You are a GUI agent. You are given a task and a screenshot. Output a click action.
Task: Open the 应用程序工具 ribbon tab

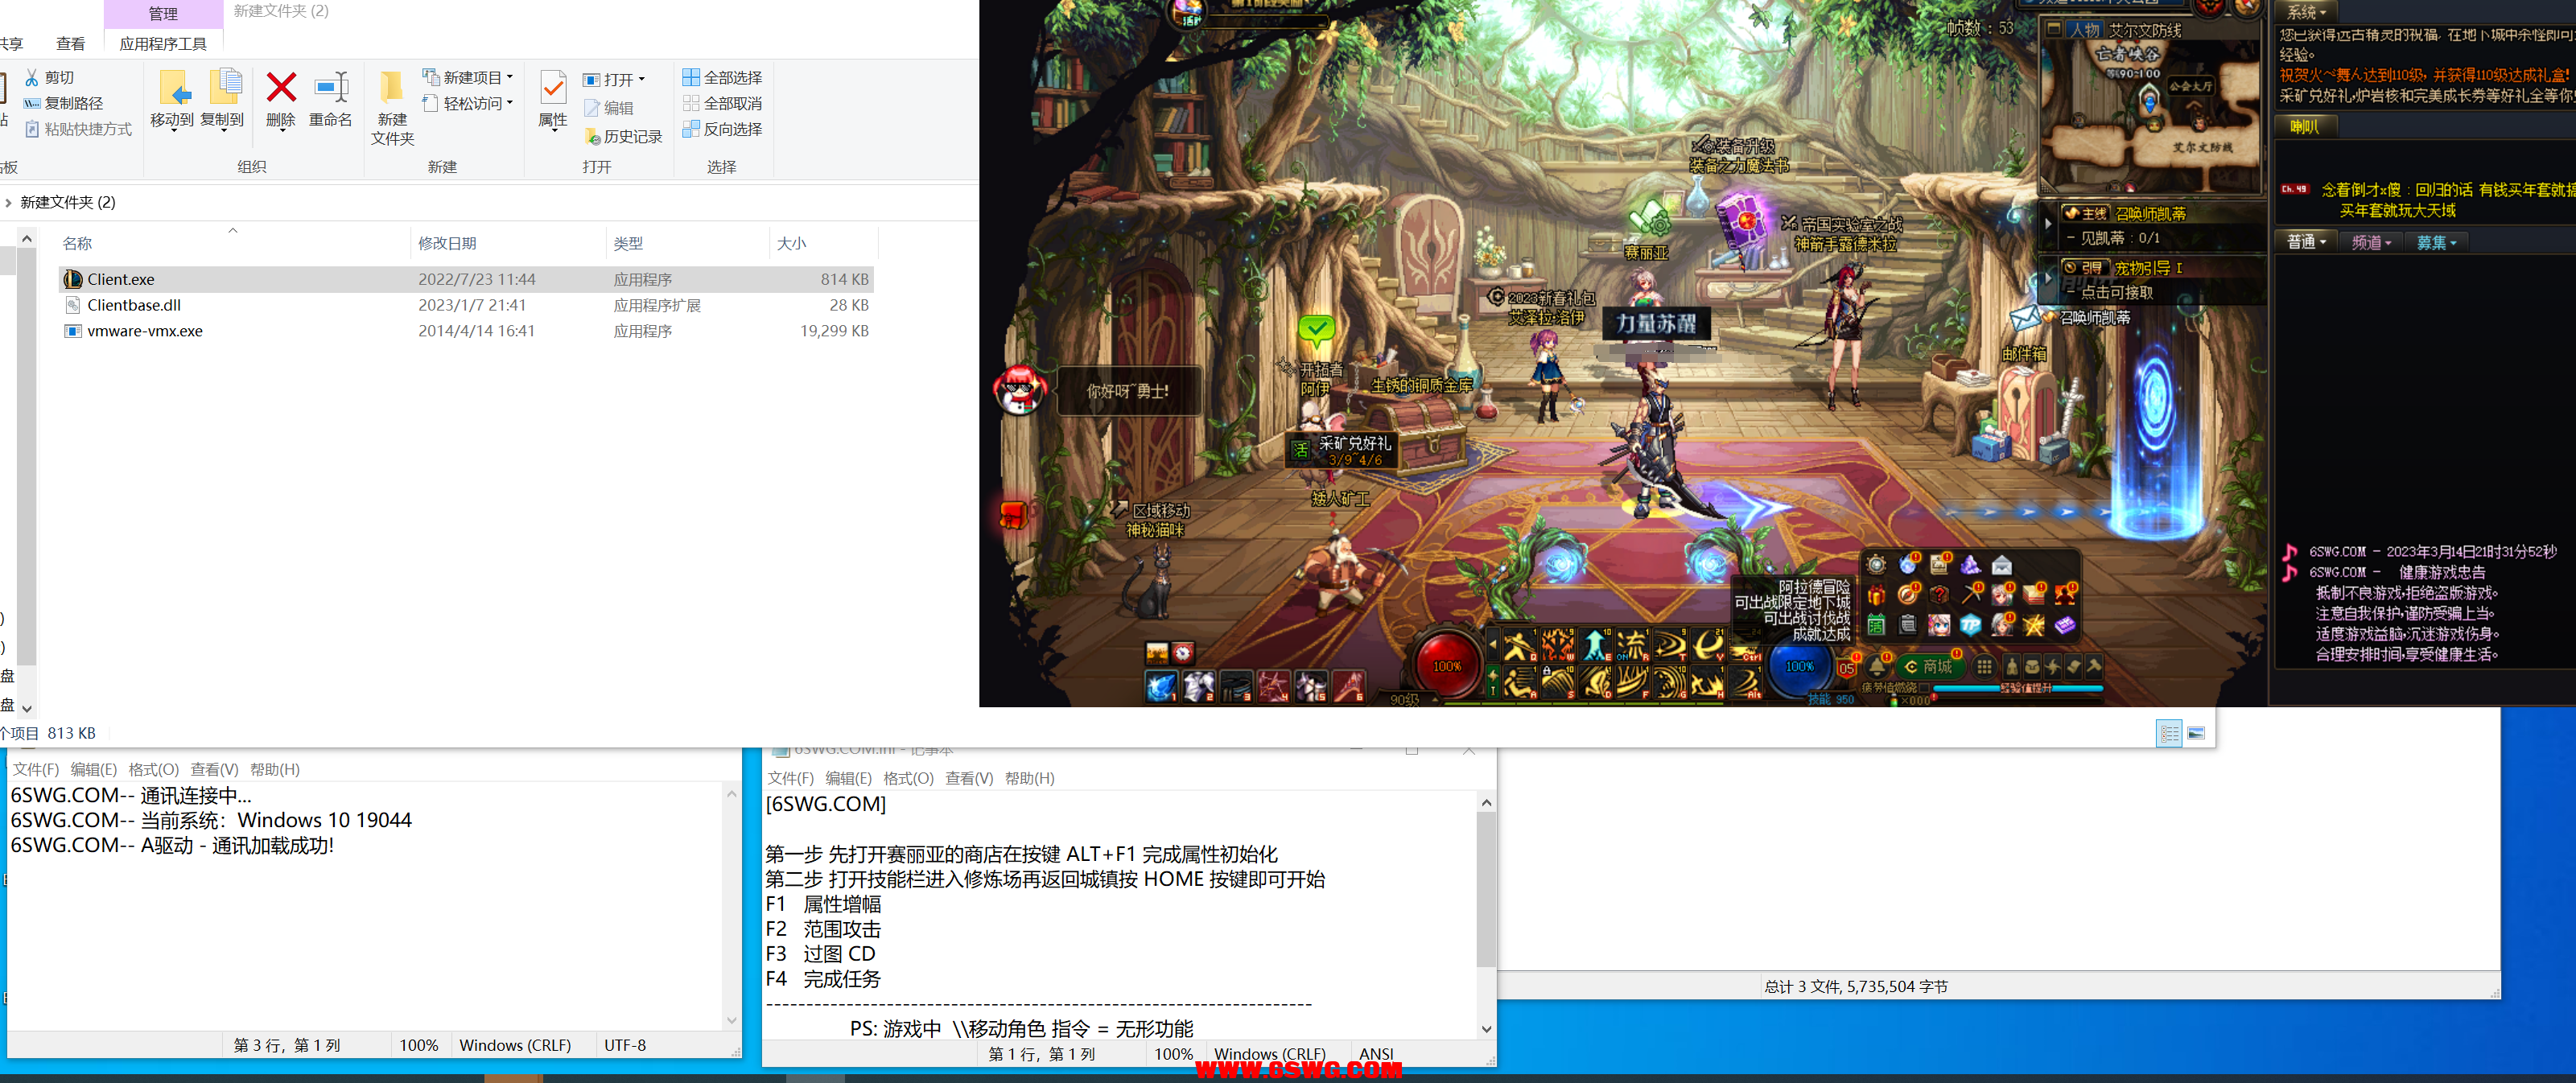[x=163, y=43]
